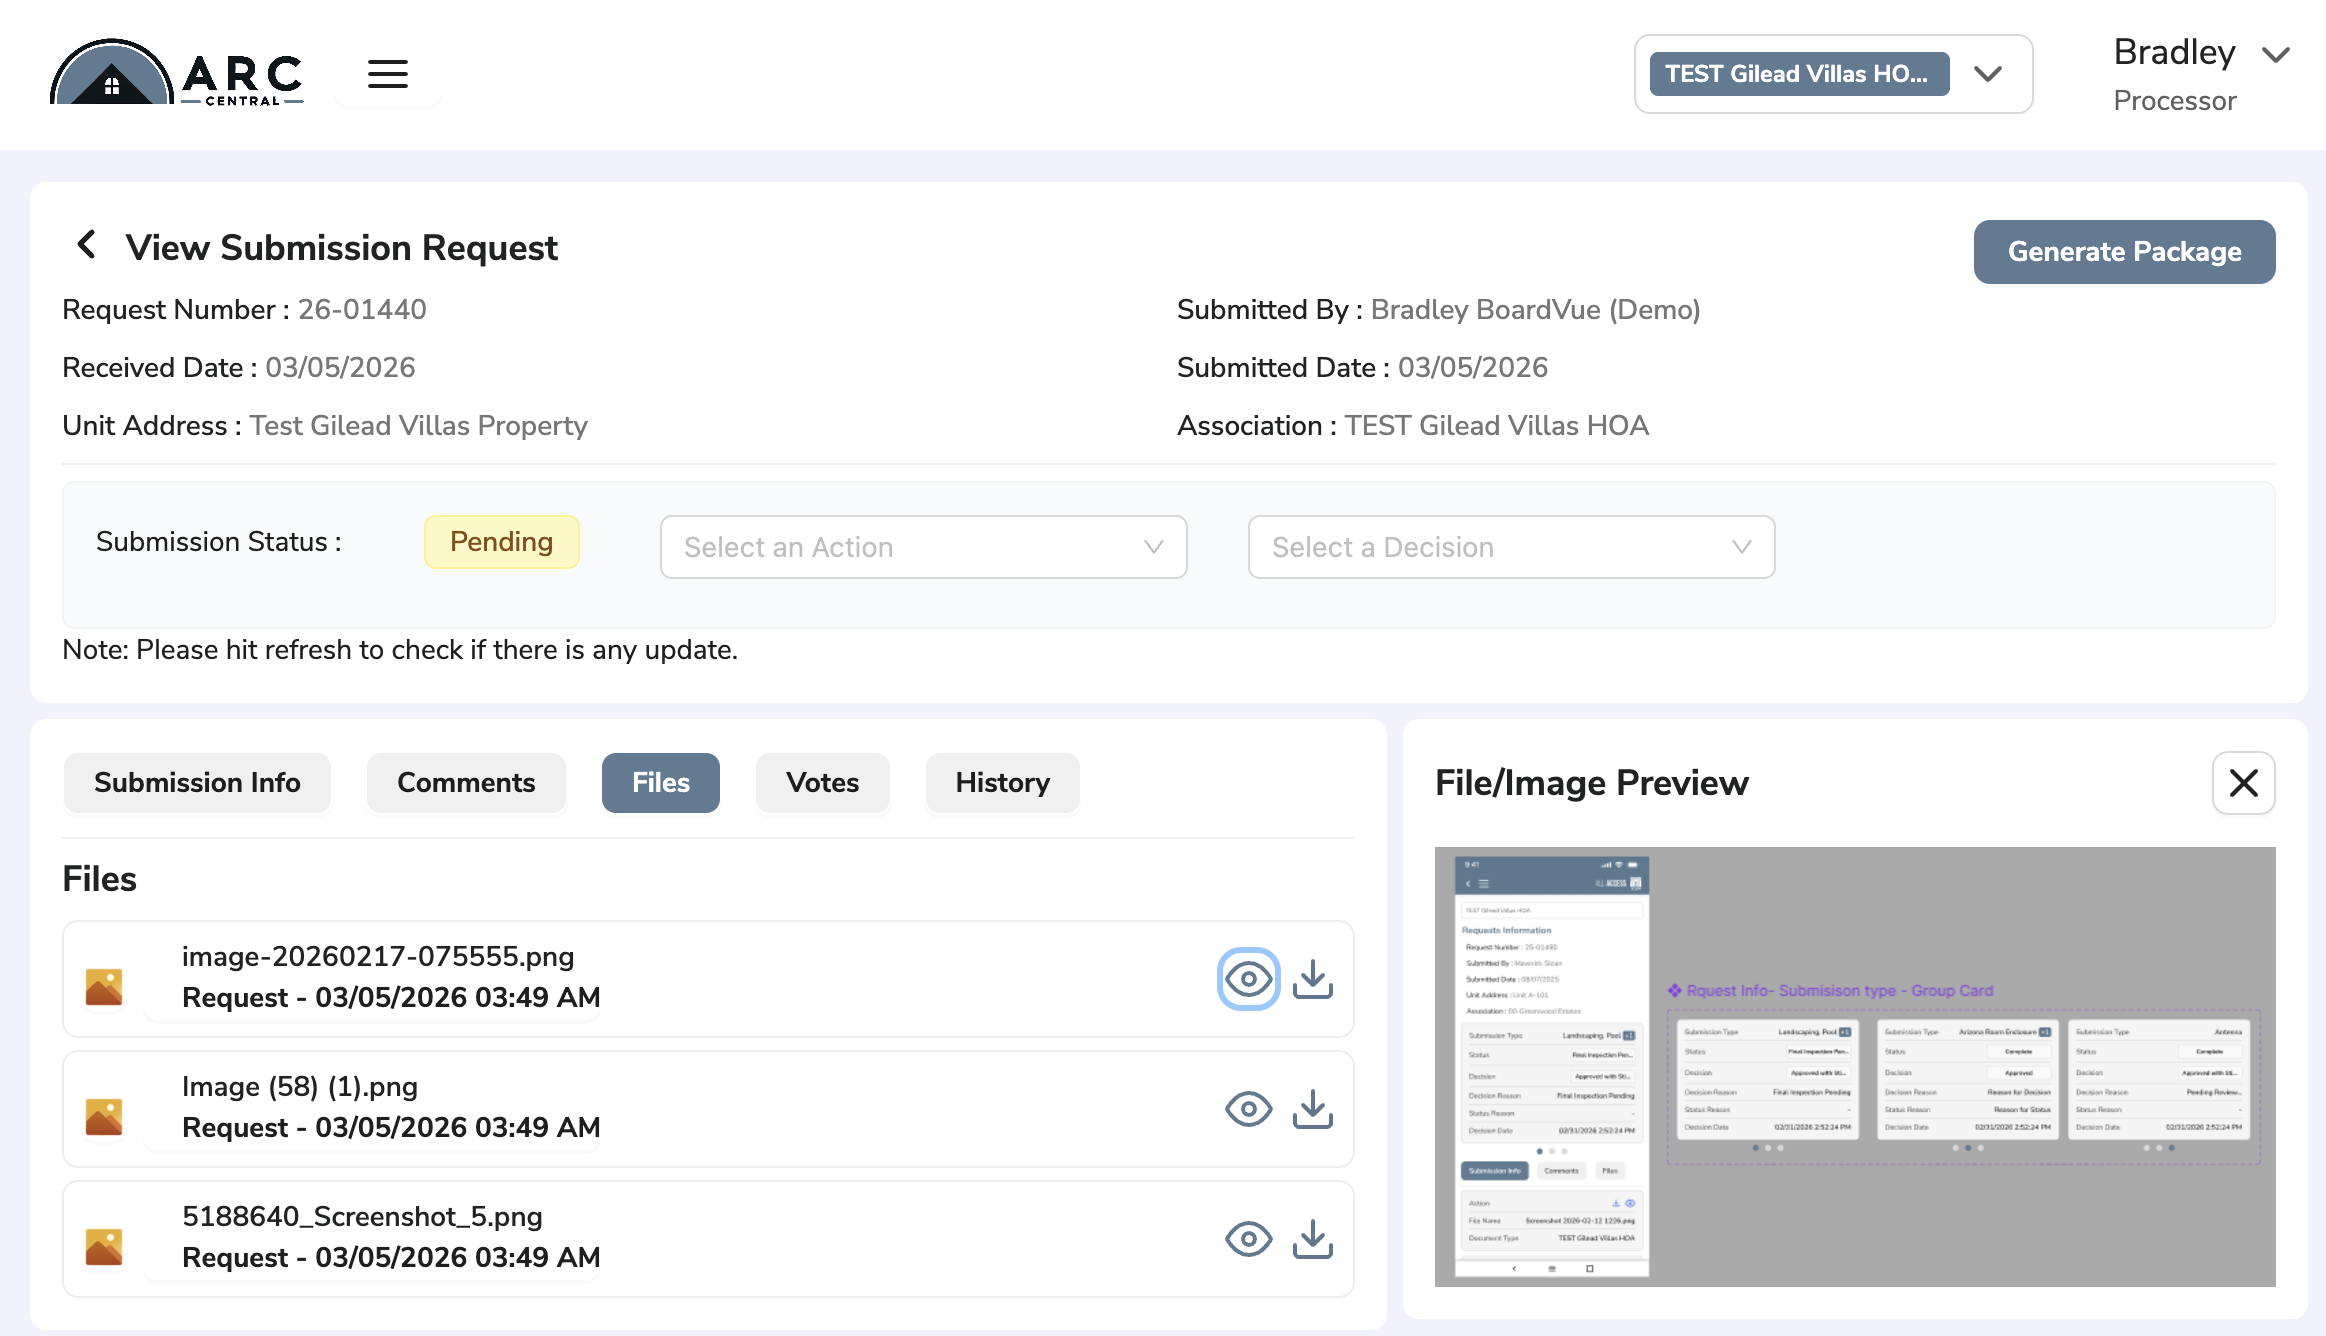The height and width of the screenshot is (1336, 2326).
Task: Open the History tab
Action: (1002, 783)
